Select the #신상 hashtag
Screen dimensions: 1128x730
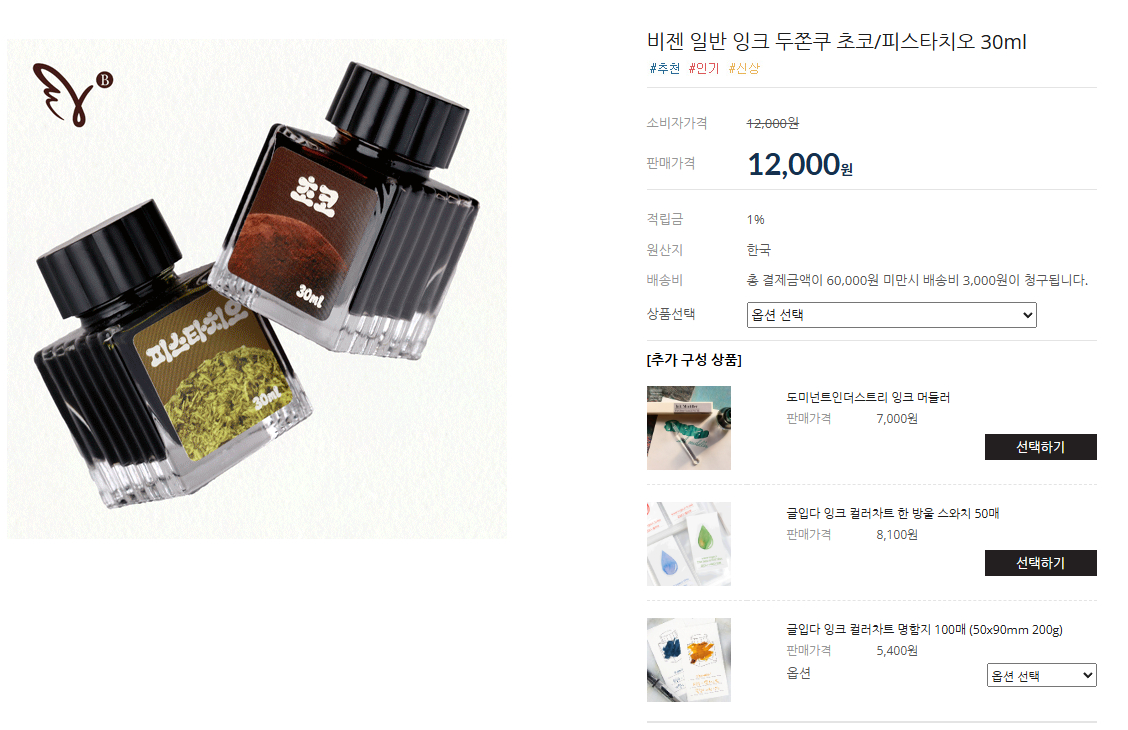[x=744, y=68]
